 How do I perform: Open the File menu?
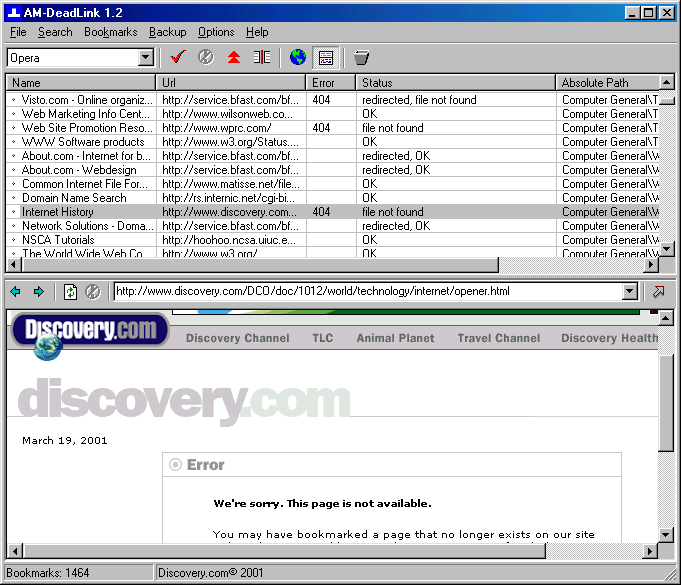point(18,32)
